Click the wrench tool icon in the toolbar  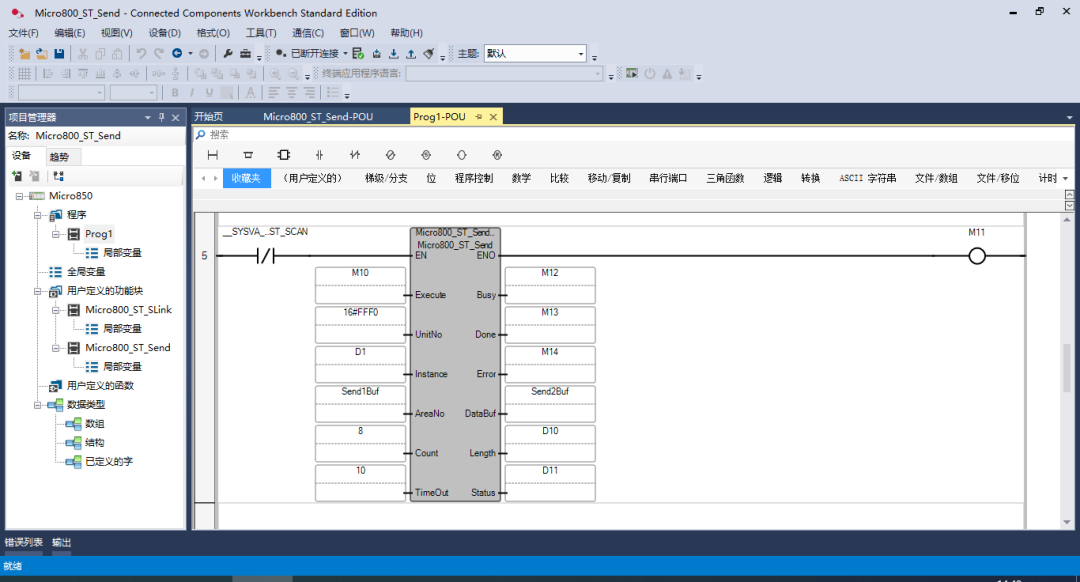click(x=227, y=53)
